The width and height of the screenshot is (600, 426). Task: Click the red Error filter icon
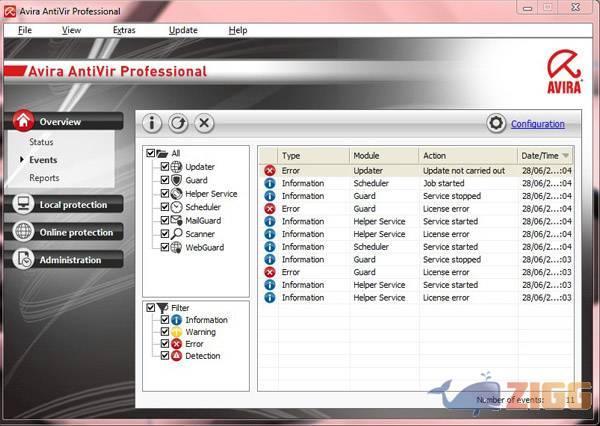pos(176,344)
